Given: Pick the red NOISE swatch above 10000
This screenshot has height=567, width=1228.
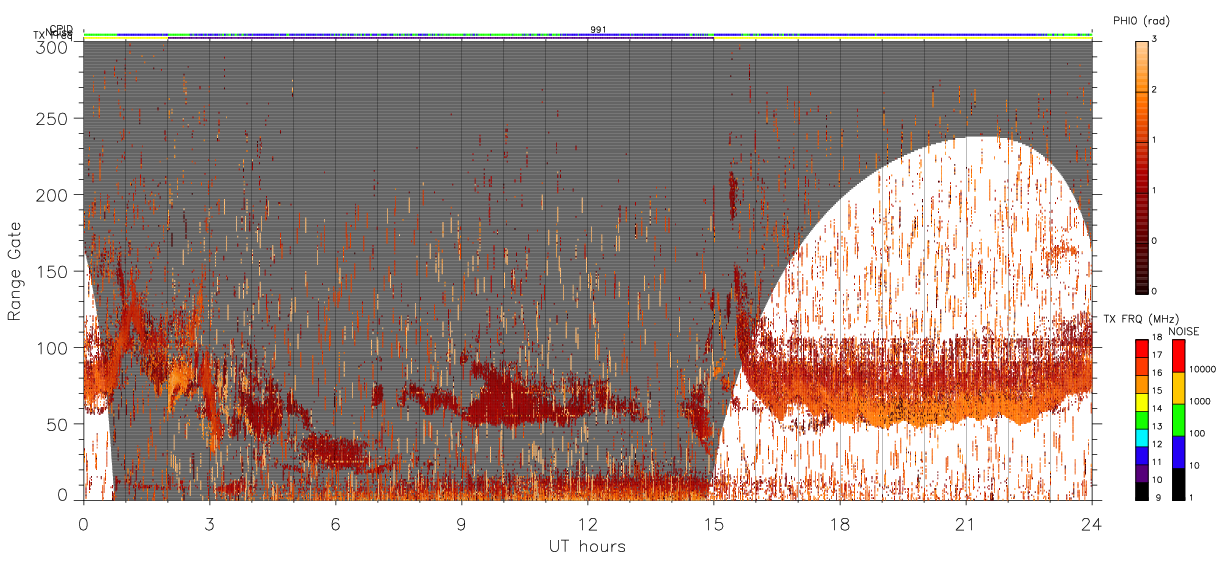Looking at the screenshot, I should point(1178,356).
